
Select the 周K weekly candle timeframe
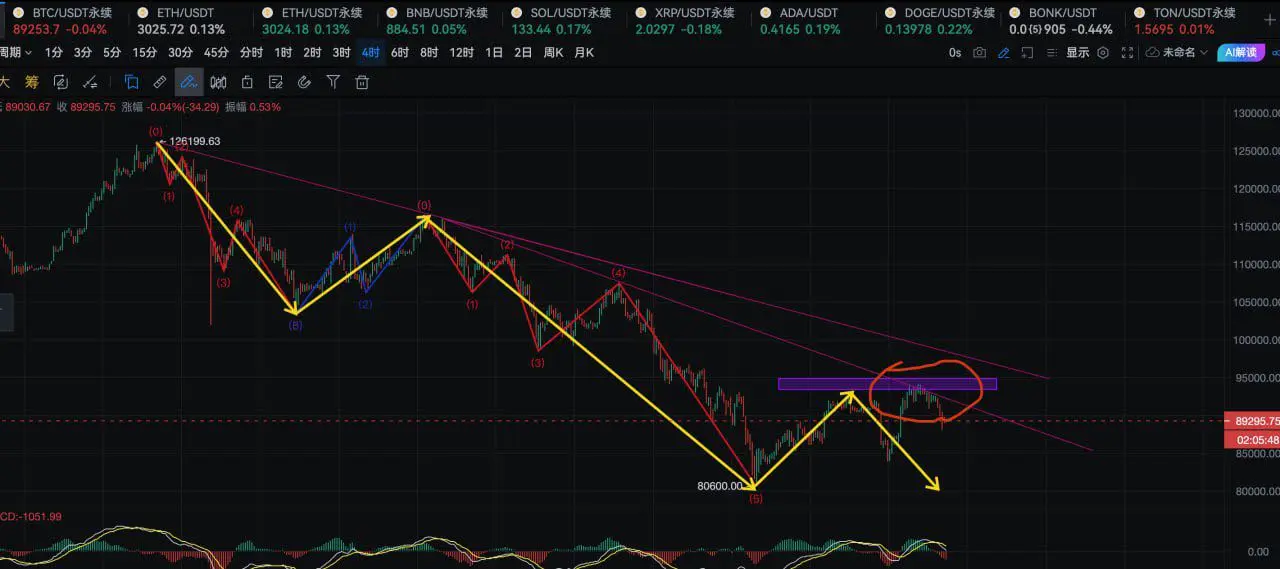[553, 52]
